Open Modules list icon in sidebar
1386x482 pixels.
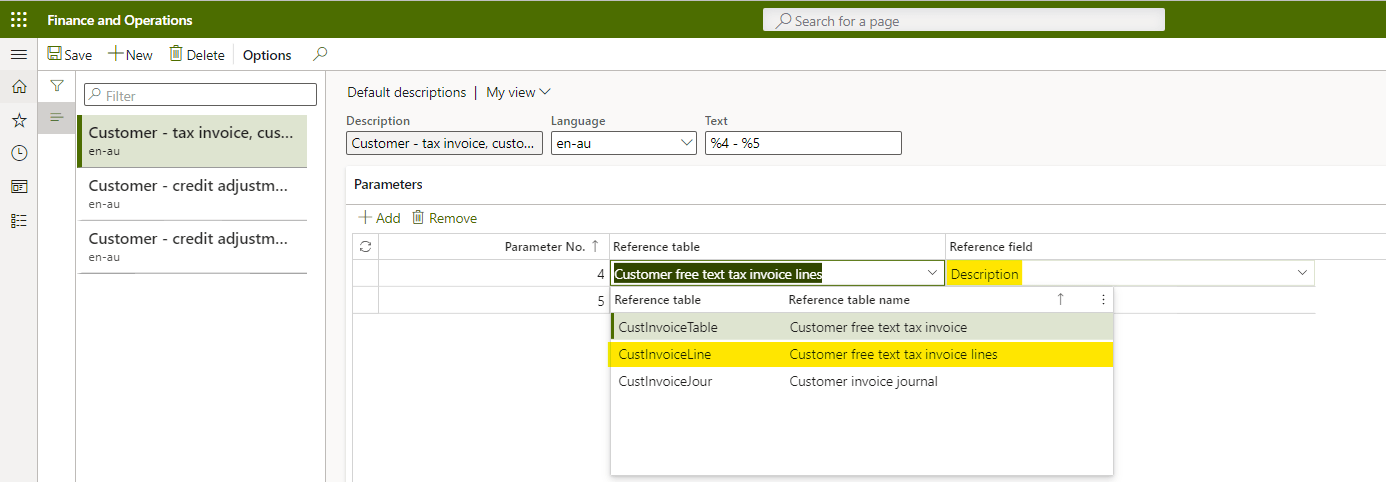[19, 221]
